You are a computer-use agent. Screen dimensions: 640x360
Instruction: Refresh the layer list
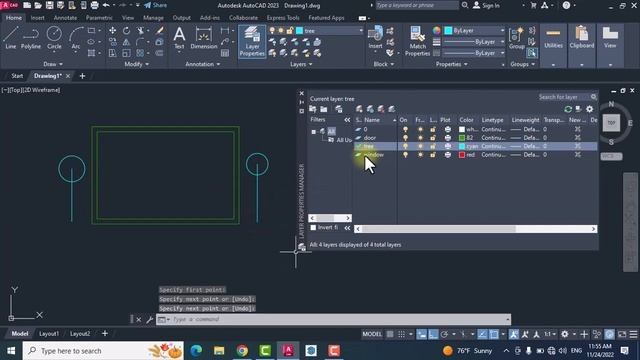(x=568, y=109)
